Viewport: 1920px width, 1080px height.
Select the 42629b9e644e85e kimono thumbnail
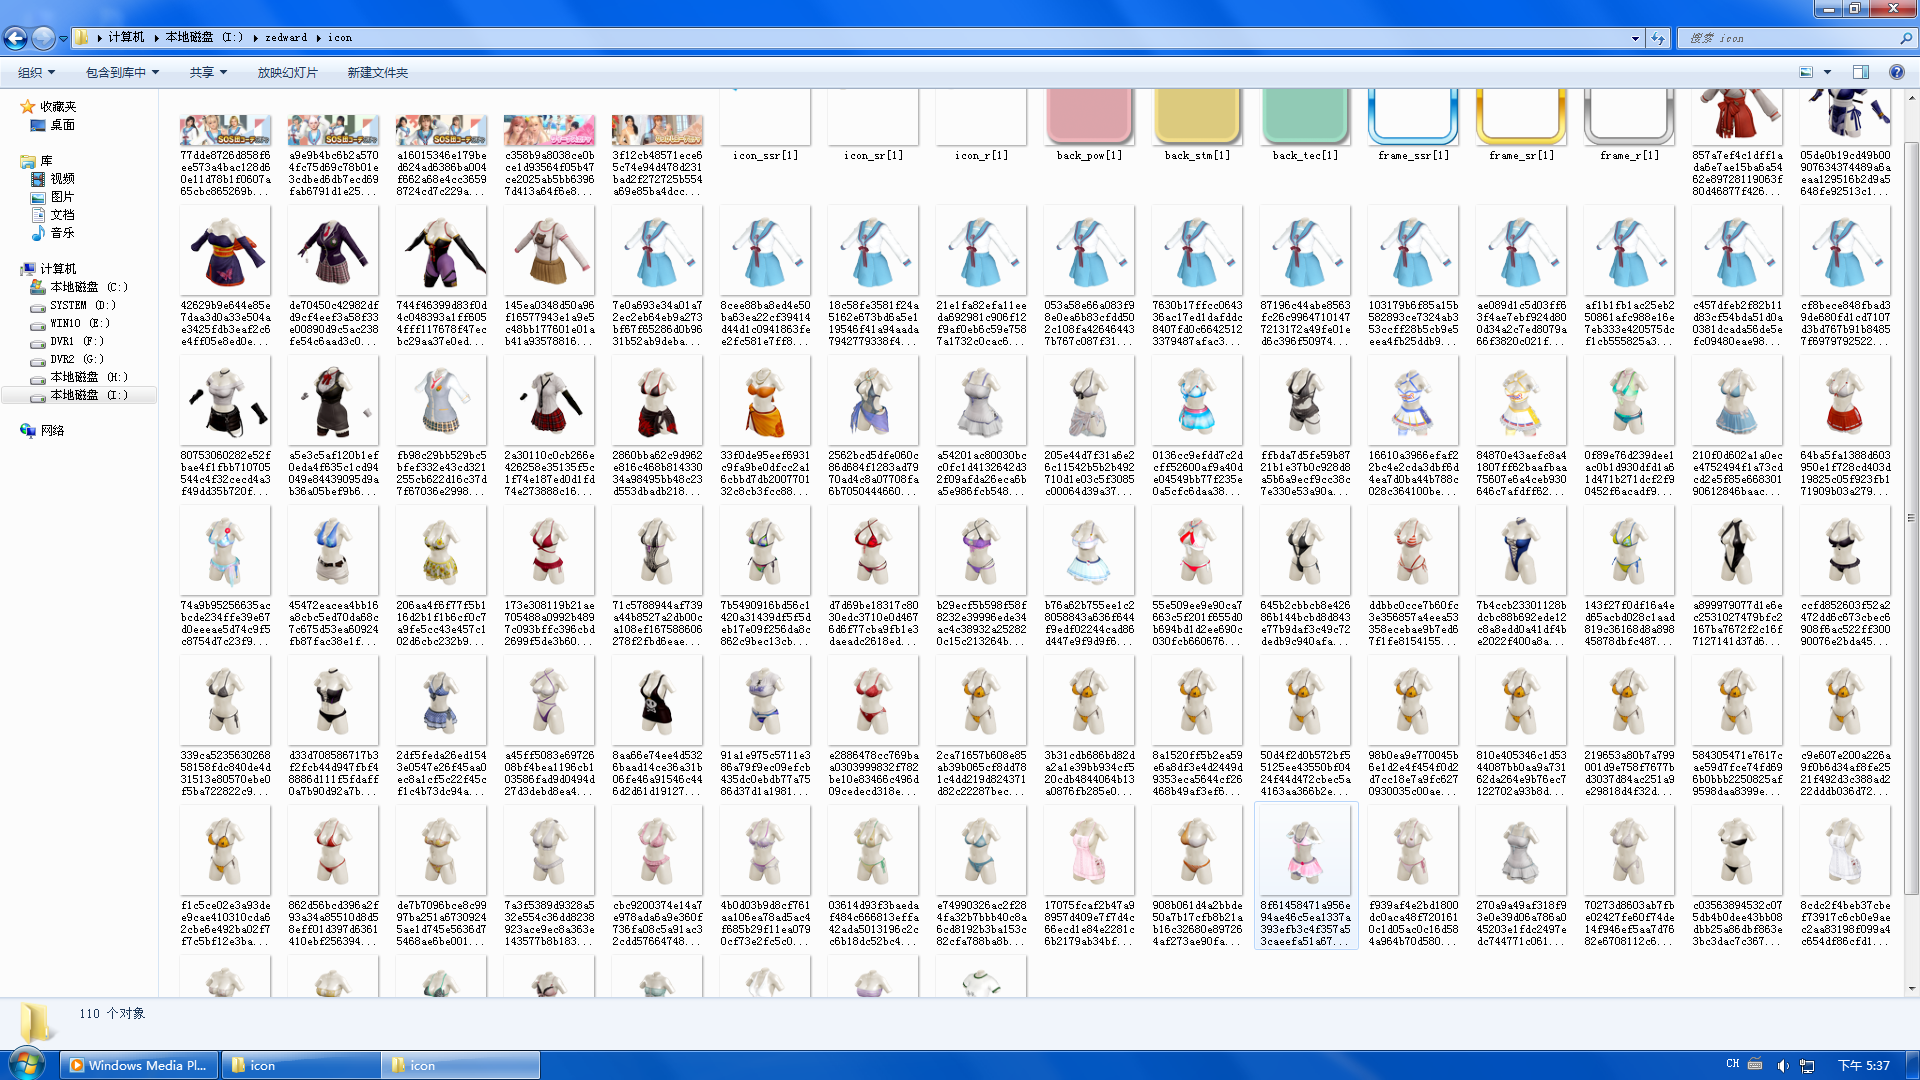coord(225,250)
